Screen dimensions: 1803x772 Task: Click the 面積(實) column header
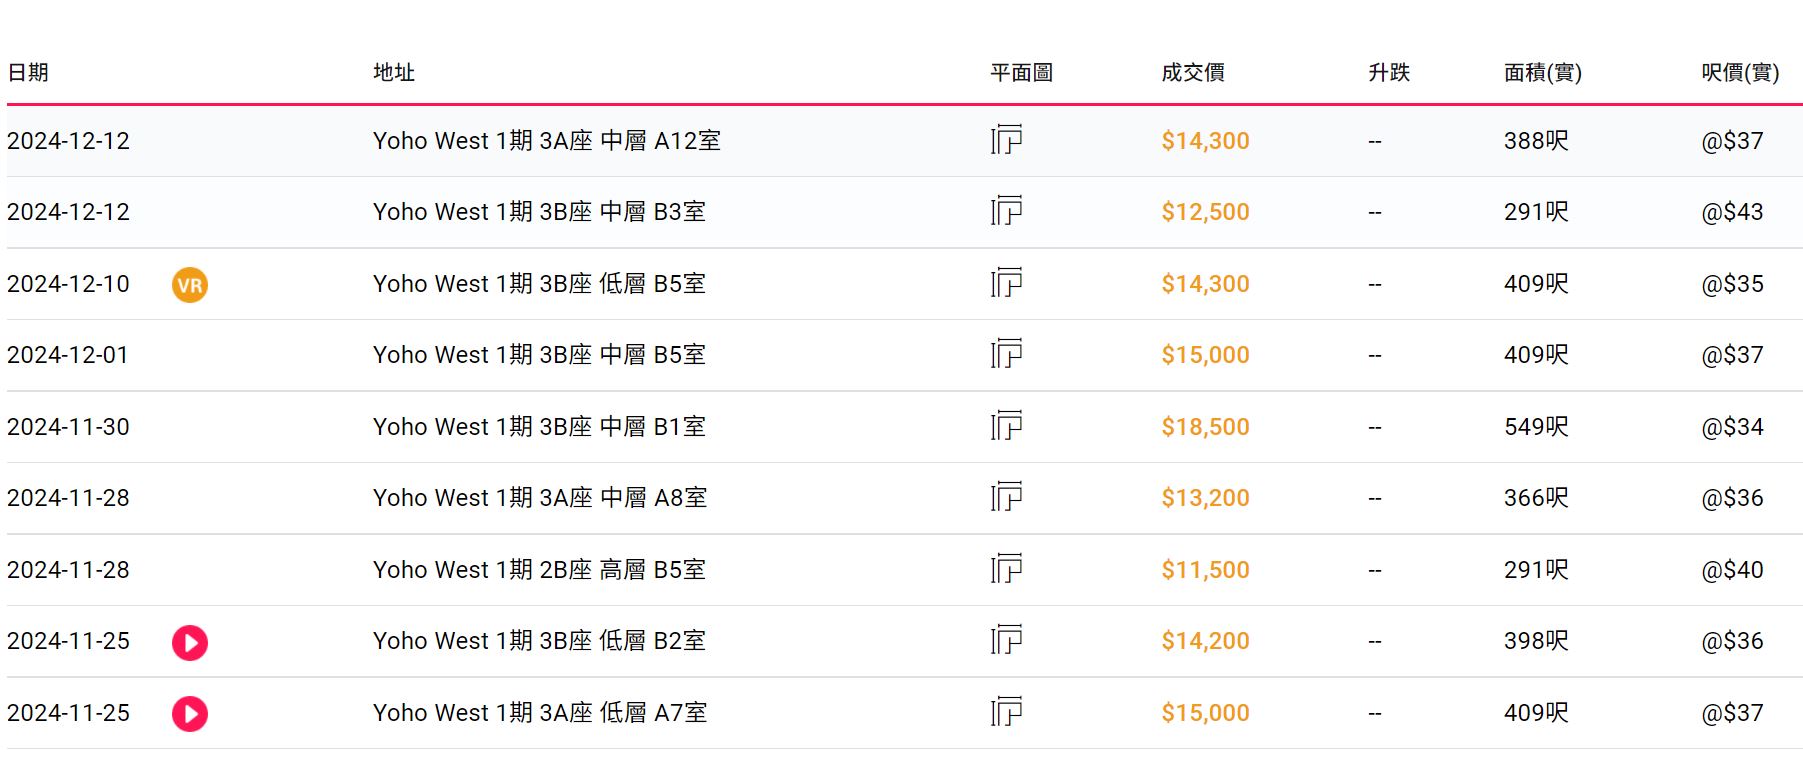pos(1542,72)
